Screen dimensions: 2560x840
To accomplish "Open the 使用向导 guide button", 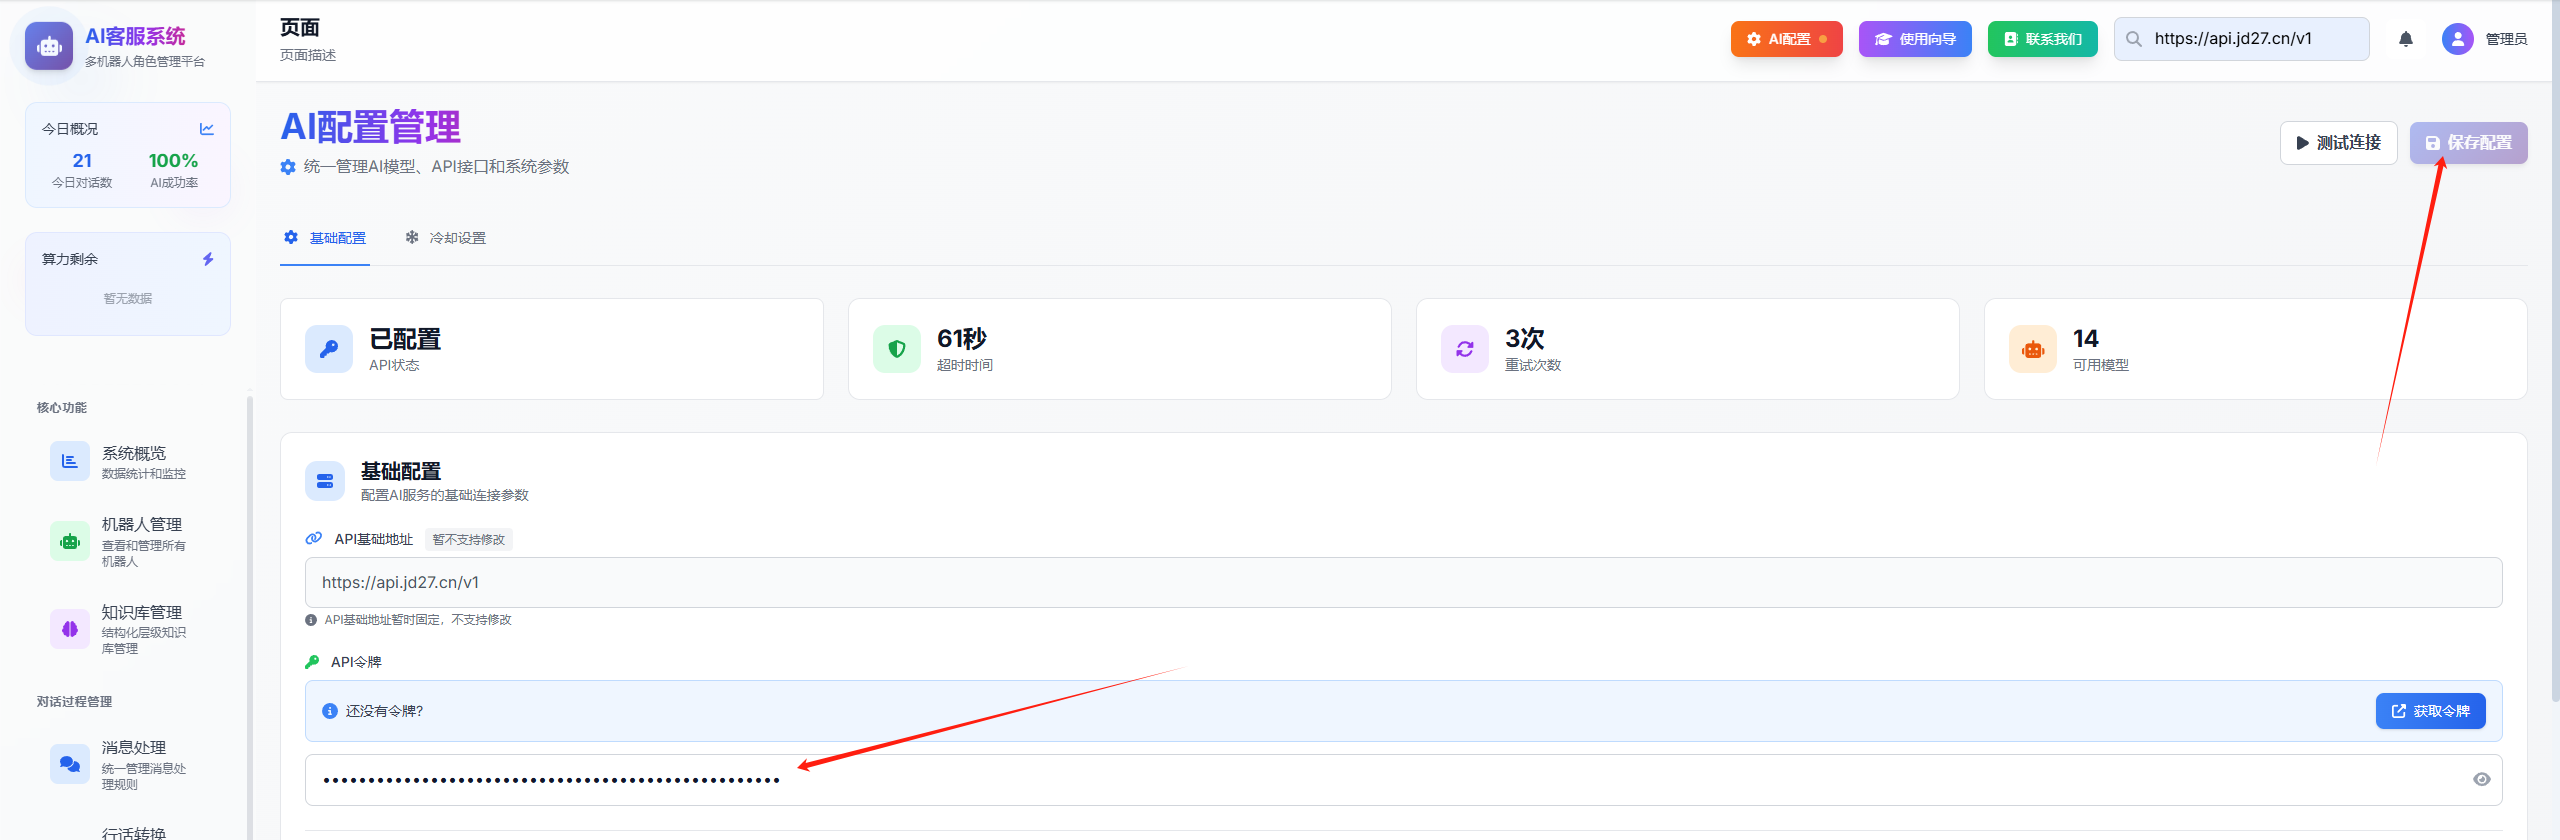I will [1915, 39].
